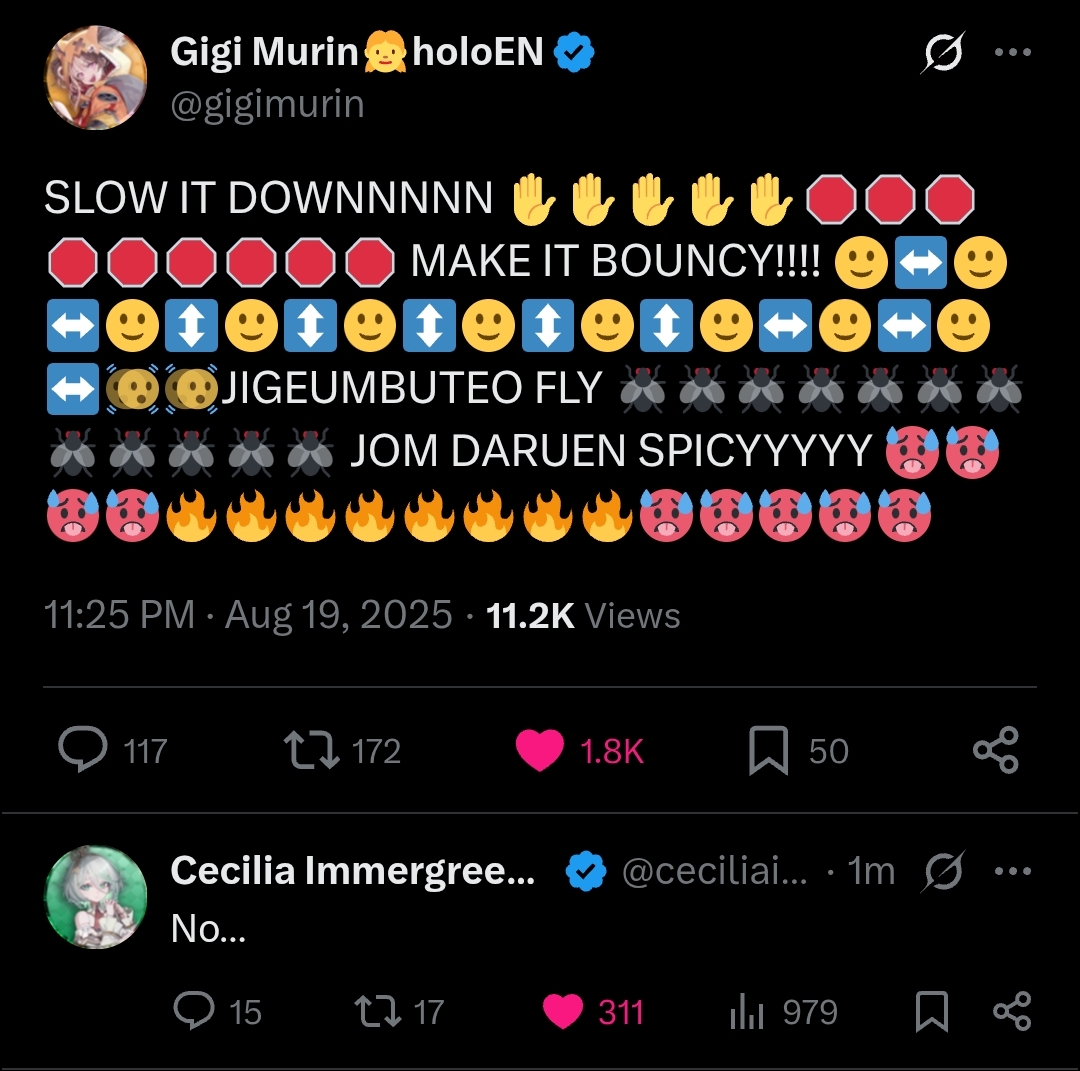Viewport: 1080px width, 1071px height.
Task: Click Grok icon on Cecilia's reply
Action: [x=944, y=872]
